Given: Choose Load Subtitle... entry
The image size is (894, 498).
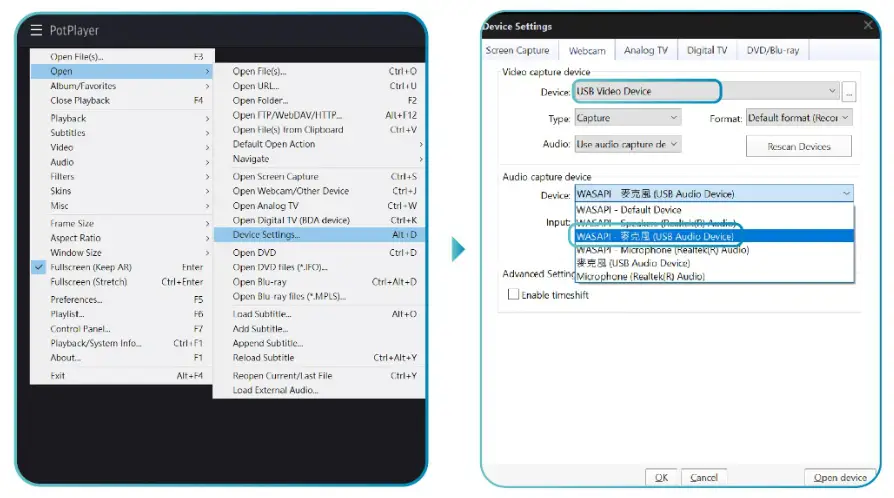Looking at the screenshot, I should click(x=319, y=314).
